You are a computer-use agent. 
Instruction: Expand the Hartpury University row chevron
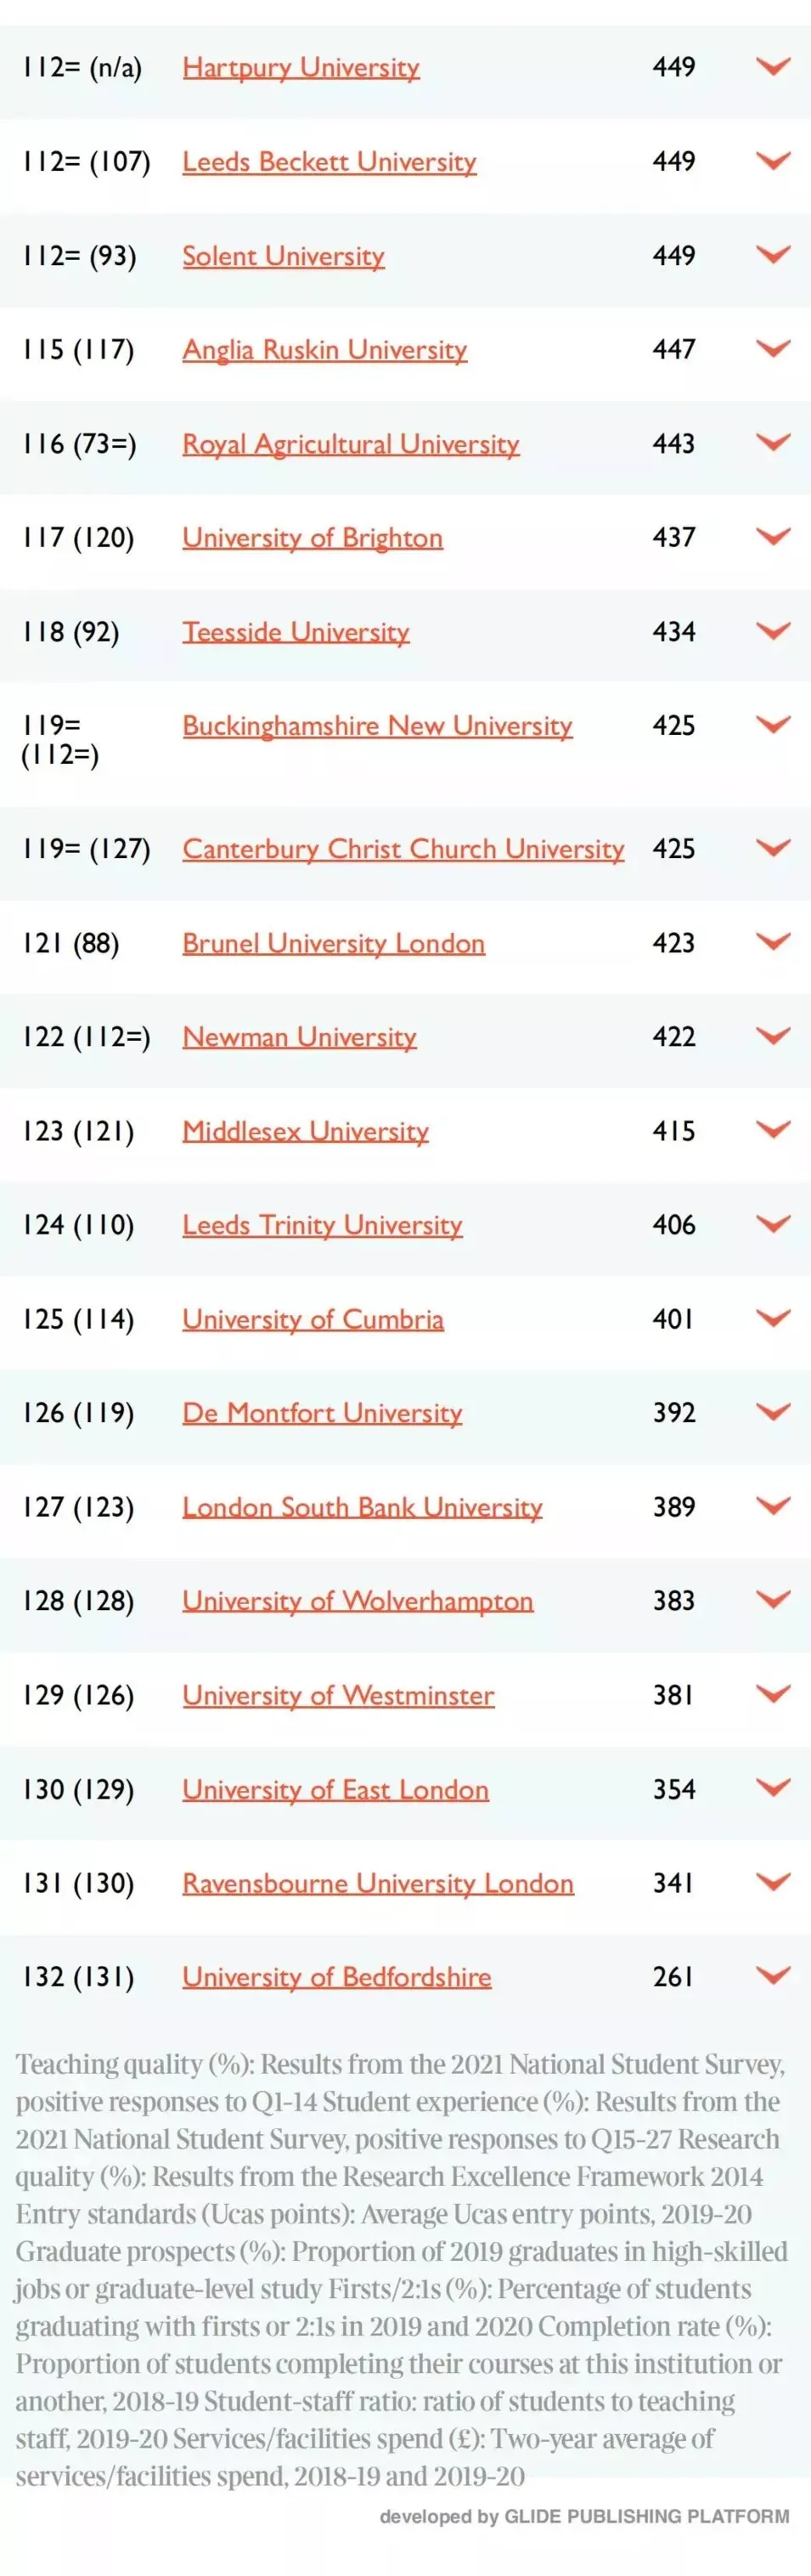click(x=773, y=67)
